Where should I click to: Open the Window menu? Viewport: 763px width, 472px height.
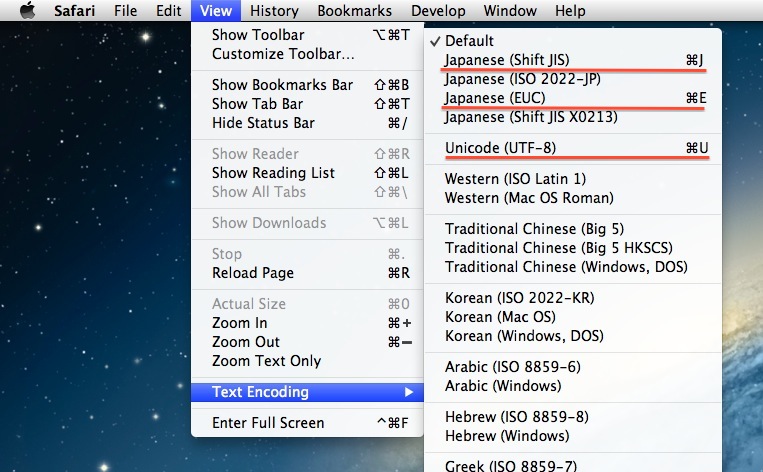pos(510,11)
